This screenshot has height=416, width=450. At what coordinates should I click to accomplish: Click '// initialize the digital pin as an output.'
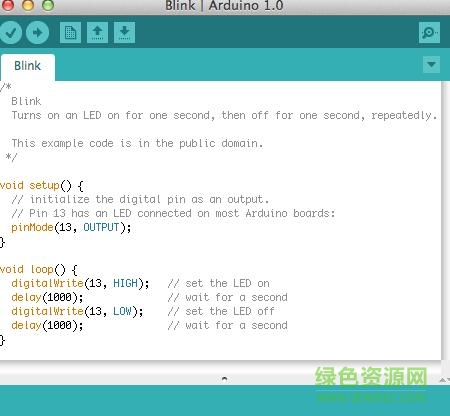click(140, 199)
